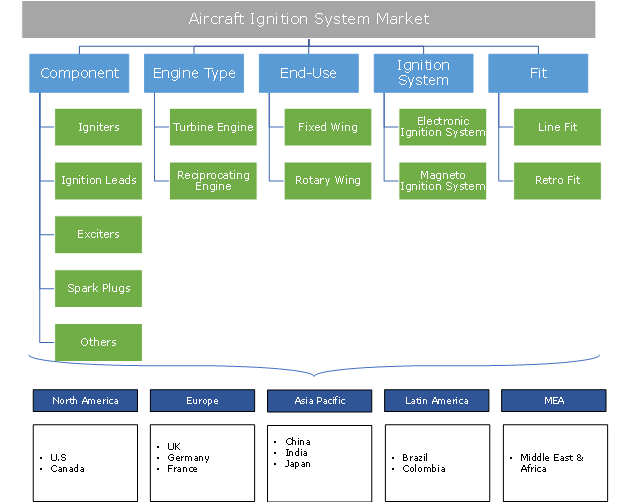Select the Component category box
The height and width of the screenshot is (503, 624).
coord(79,73)
